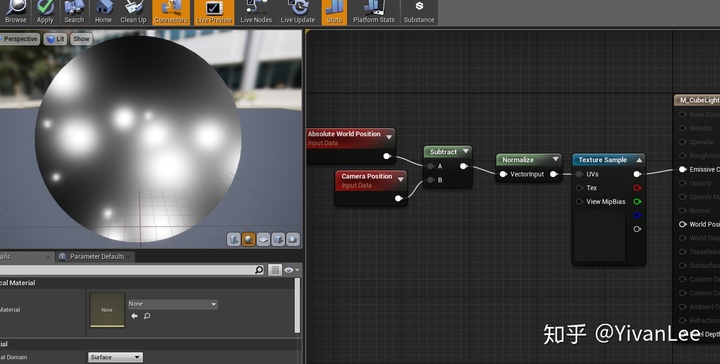The image size is (720, 364).
Task: Toggle Live Update in the toolbar
Action: coord(298,12)
